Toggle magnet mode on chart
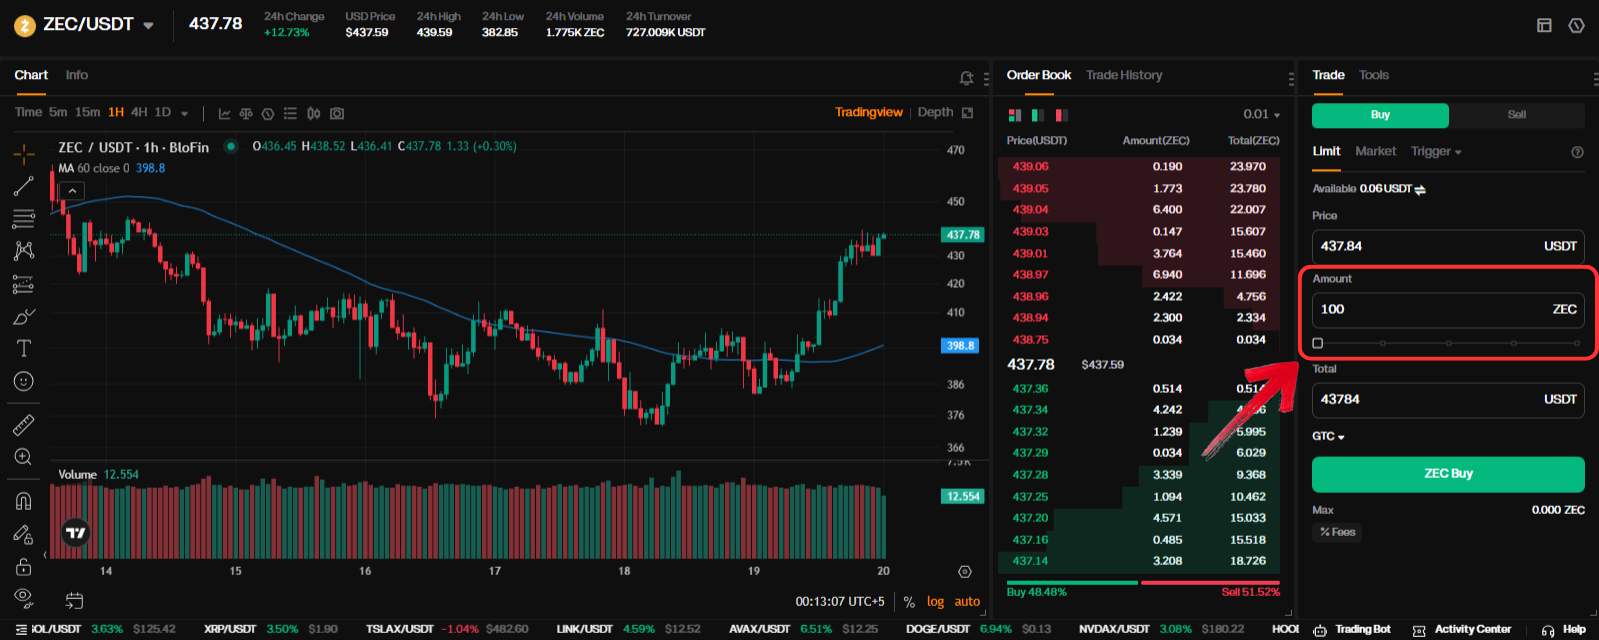This screenshot has width=1599, height=640. 24,501
